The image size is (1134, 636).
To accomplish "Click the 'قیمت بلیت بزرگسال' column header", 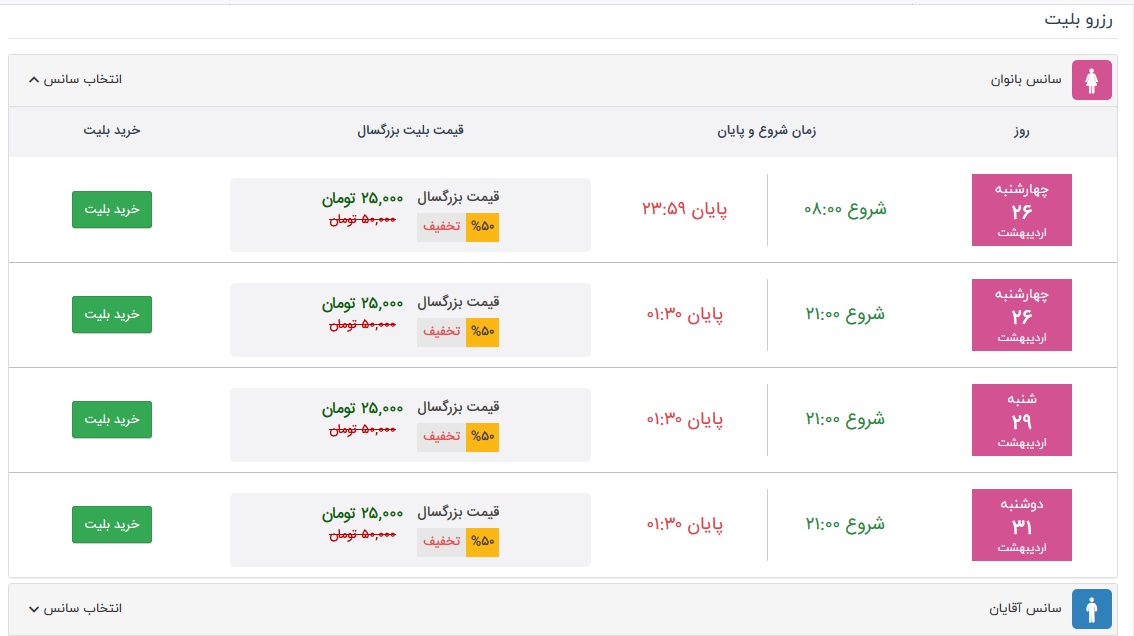I will [410, 131].
